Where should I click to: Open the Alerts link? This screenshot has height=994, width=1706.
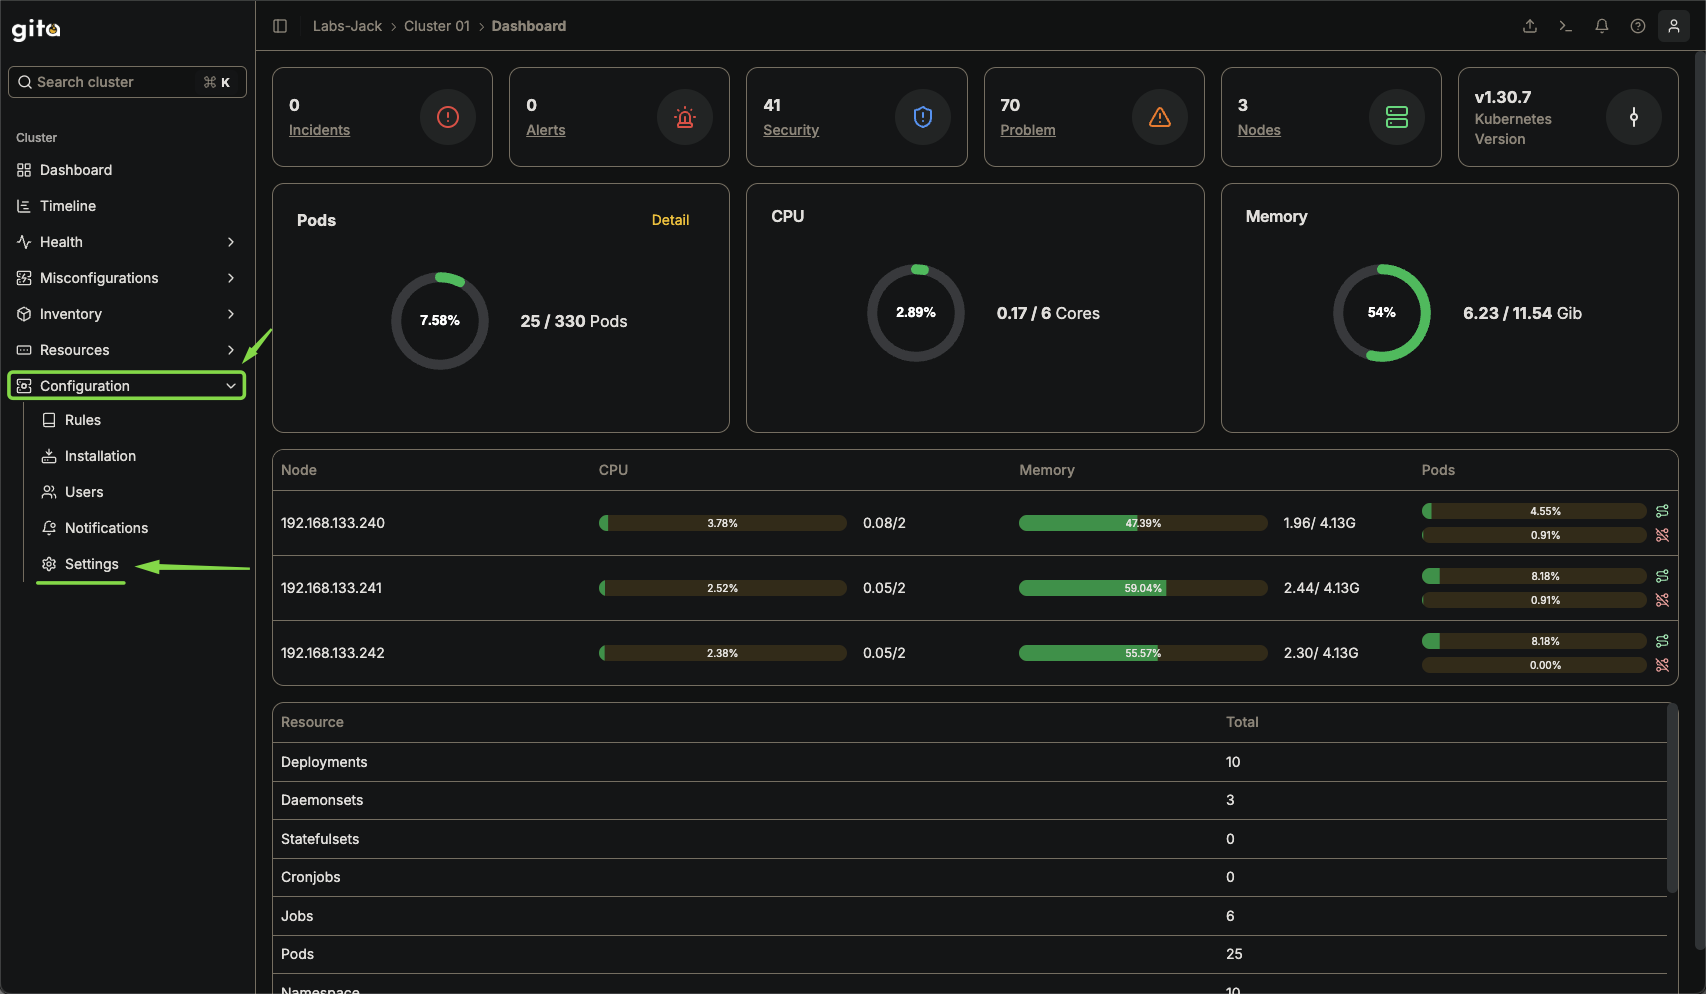[x=546, y=130]
